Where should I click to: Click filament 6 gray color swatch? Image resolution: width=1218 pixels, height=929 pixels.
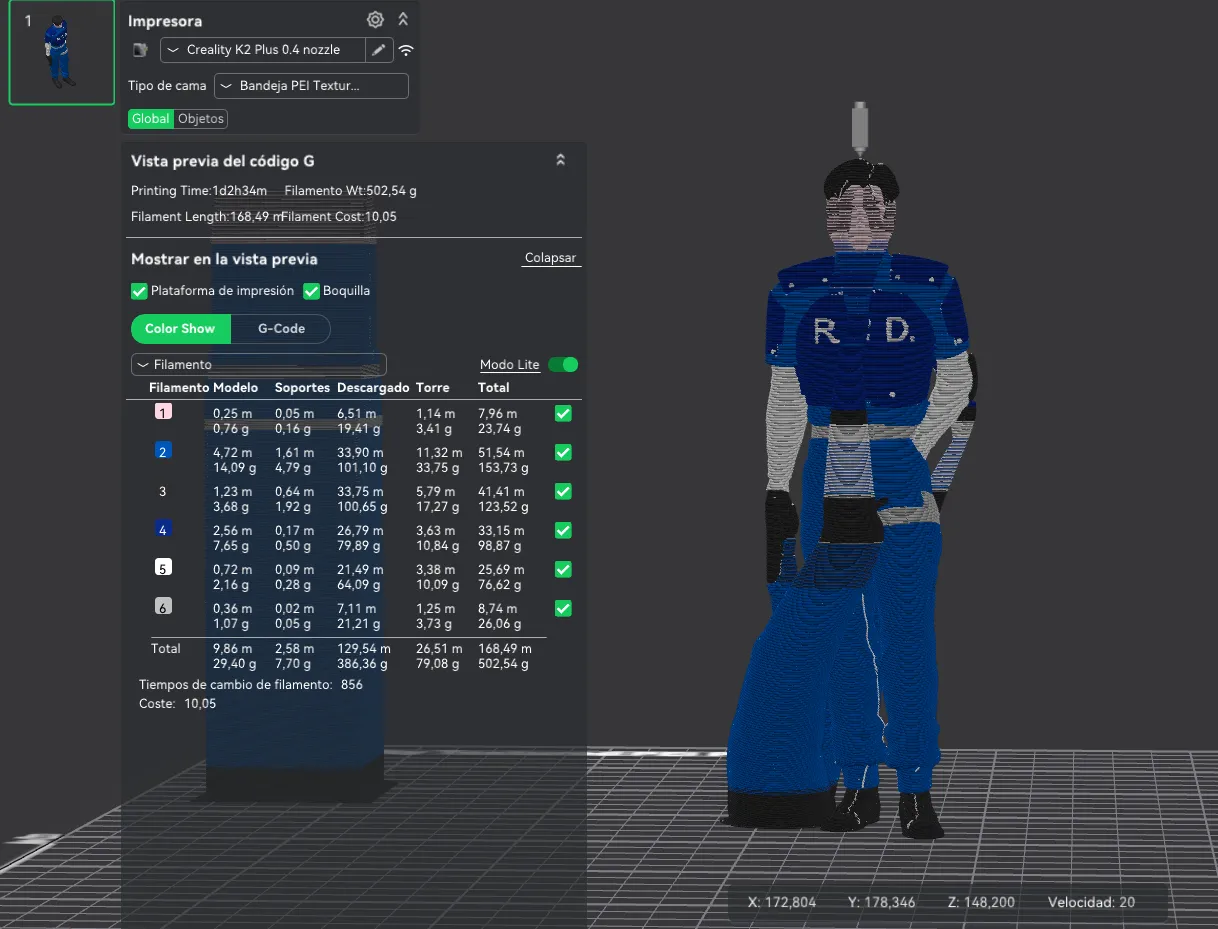click(163, 607)
